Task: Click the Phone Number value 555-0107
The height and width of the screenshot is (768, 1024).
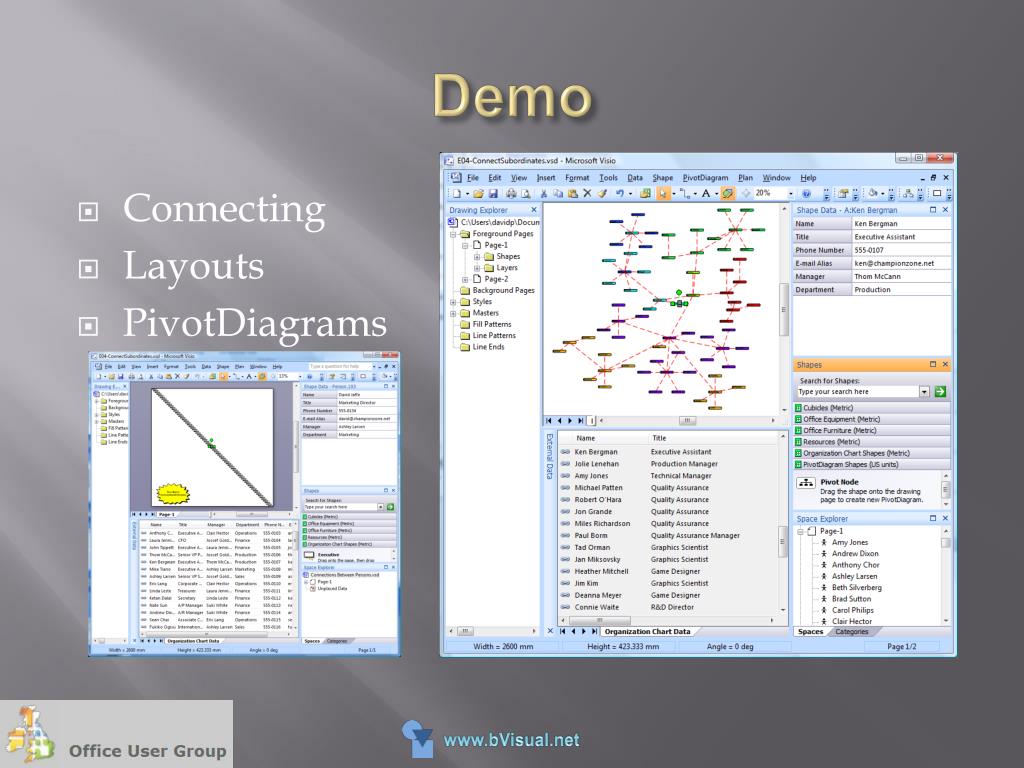Action: tap(901, 250)
